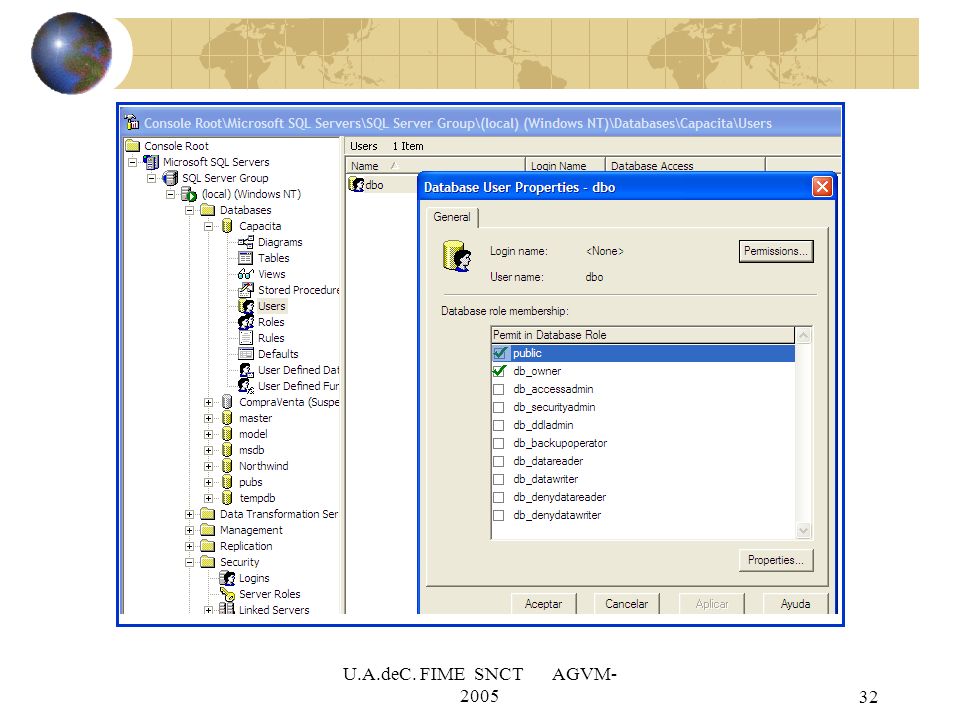Expand the master database node
Viewport: 960px width, 720px height.
point(208,418)
